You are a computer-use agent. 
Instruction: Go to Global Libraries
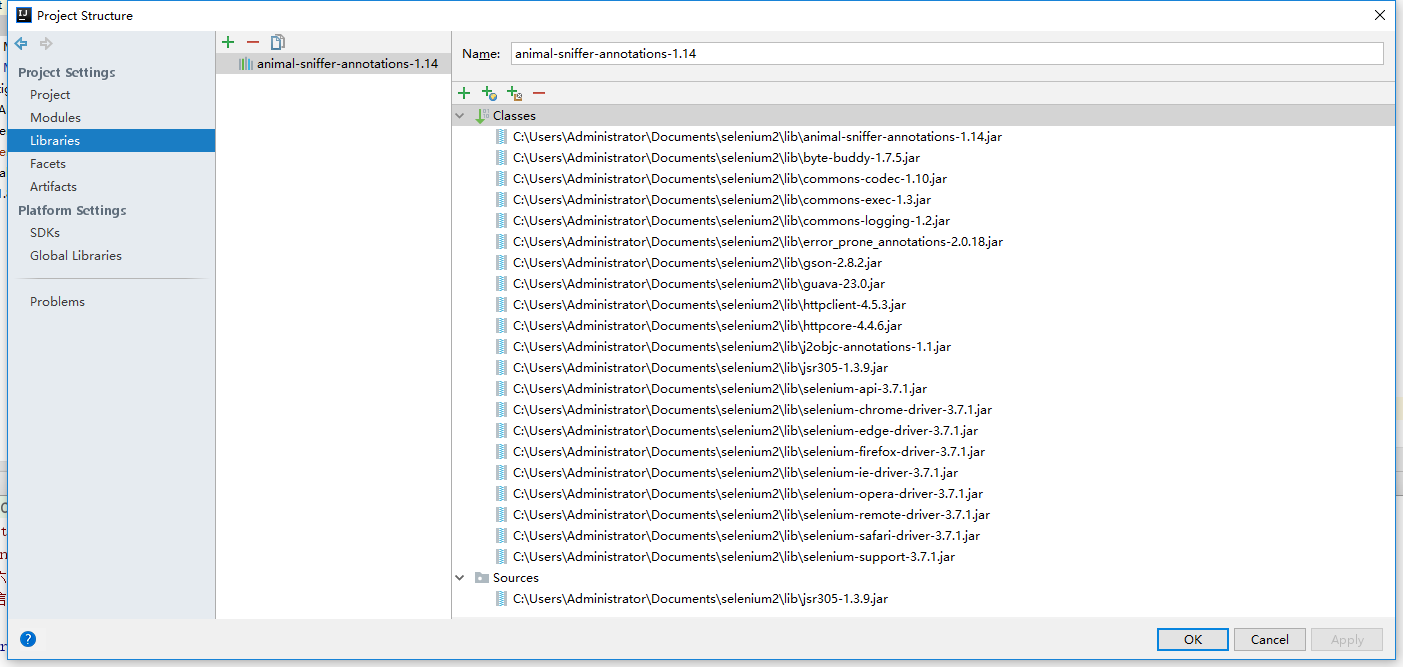(76, 256)
